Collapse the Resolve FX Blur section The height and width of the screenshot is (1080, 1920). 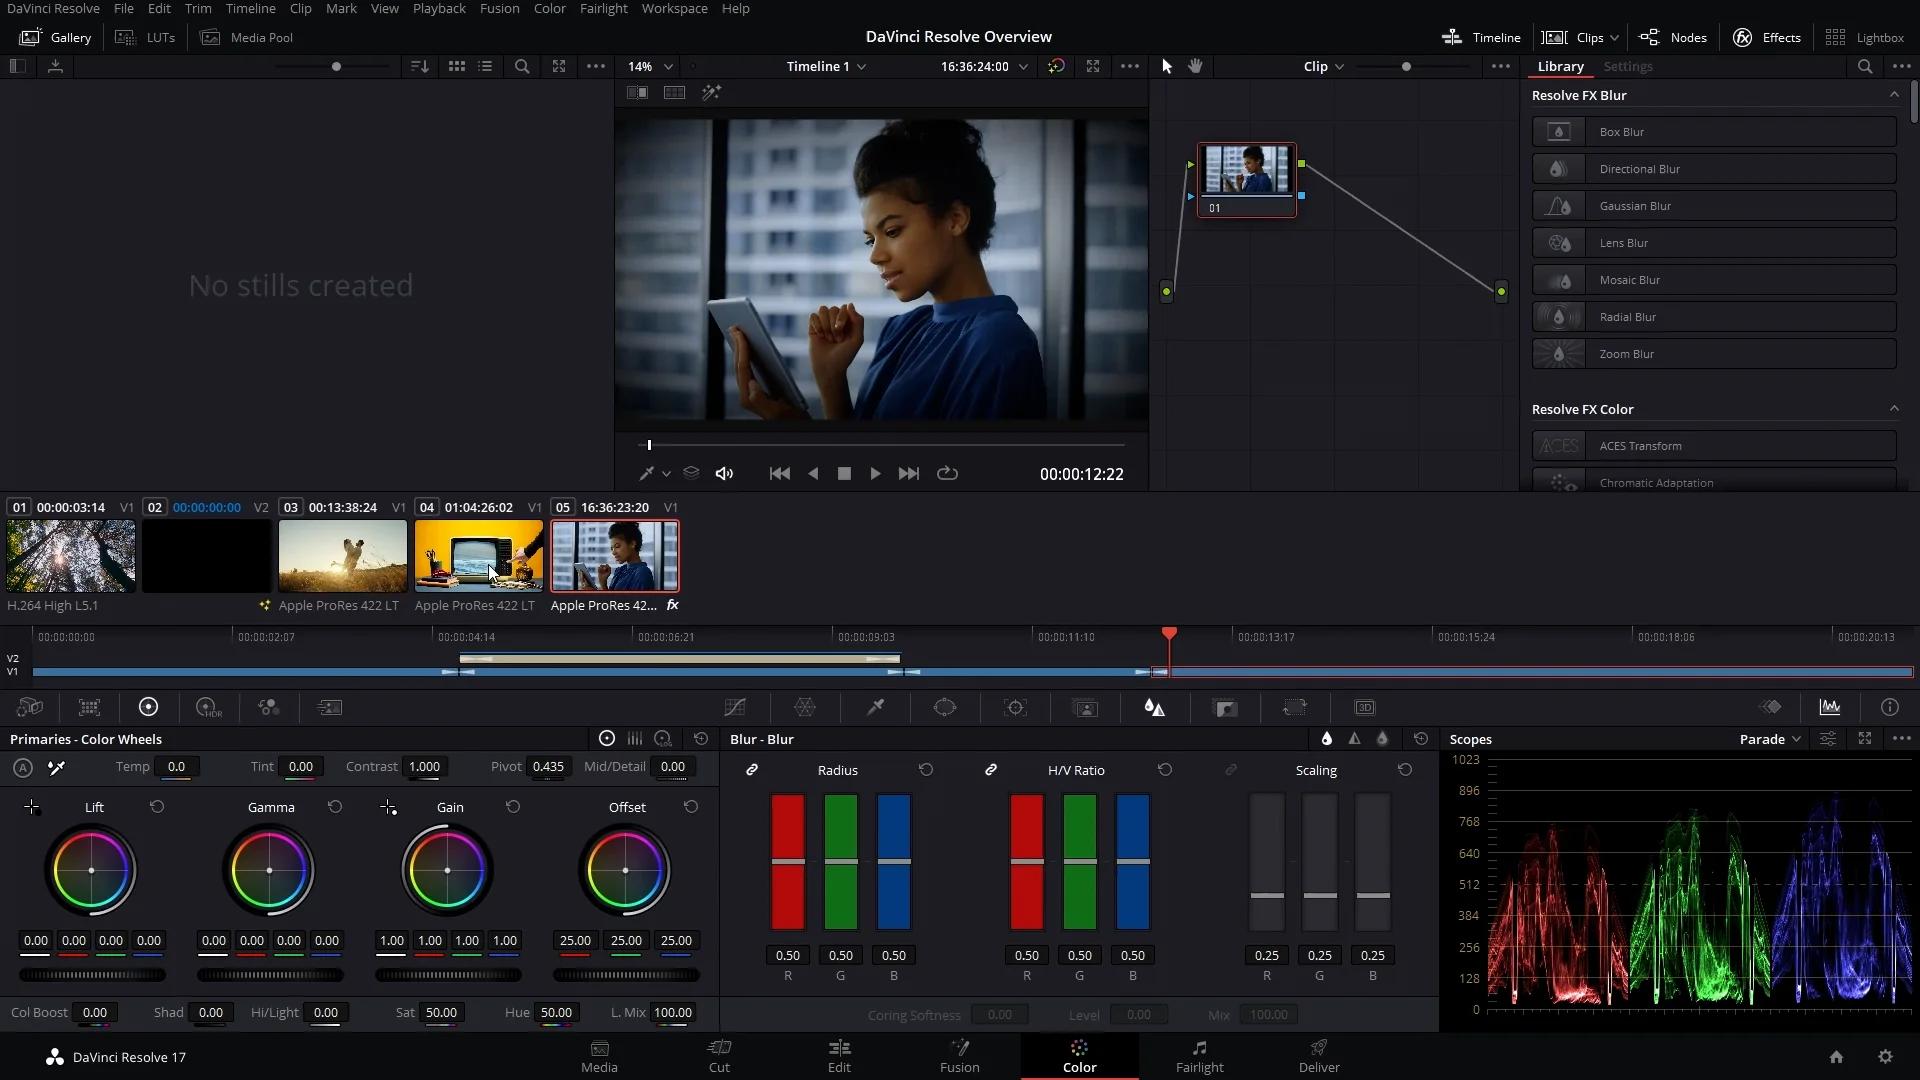[x=1893, y=95]
